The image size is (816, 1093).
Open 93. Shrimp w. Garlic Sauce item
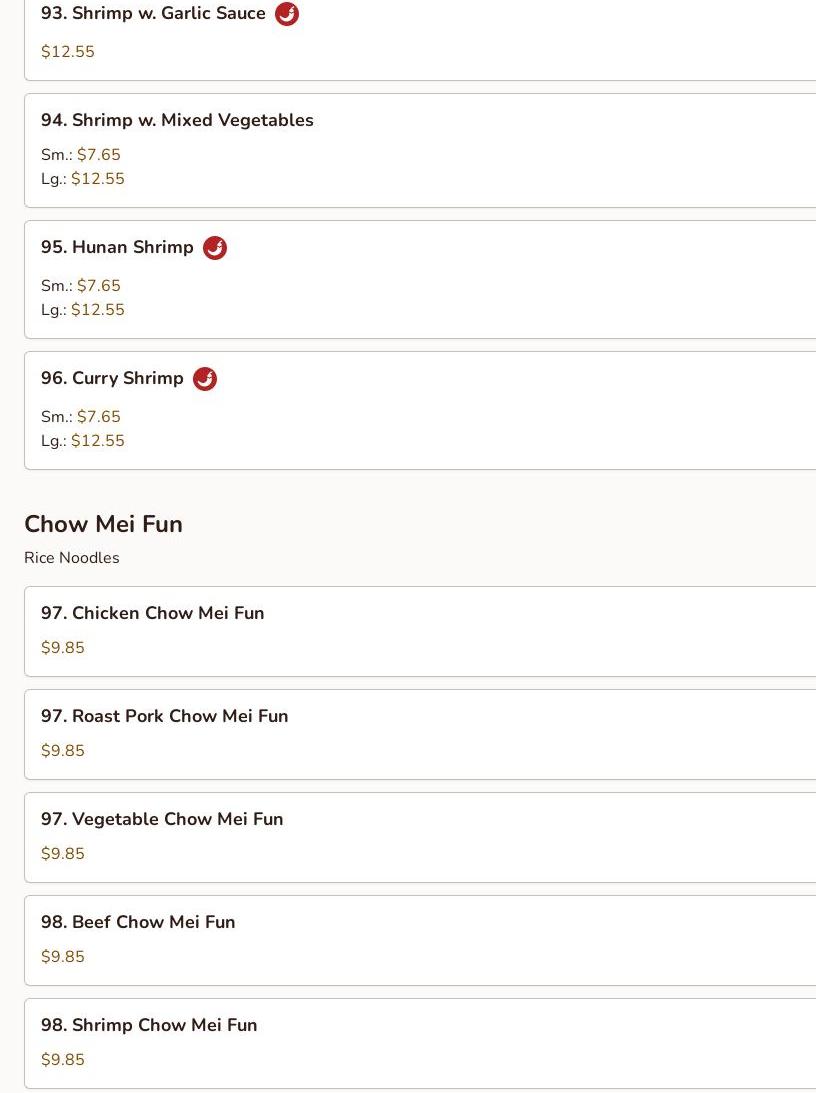153,14
